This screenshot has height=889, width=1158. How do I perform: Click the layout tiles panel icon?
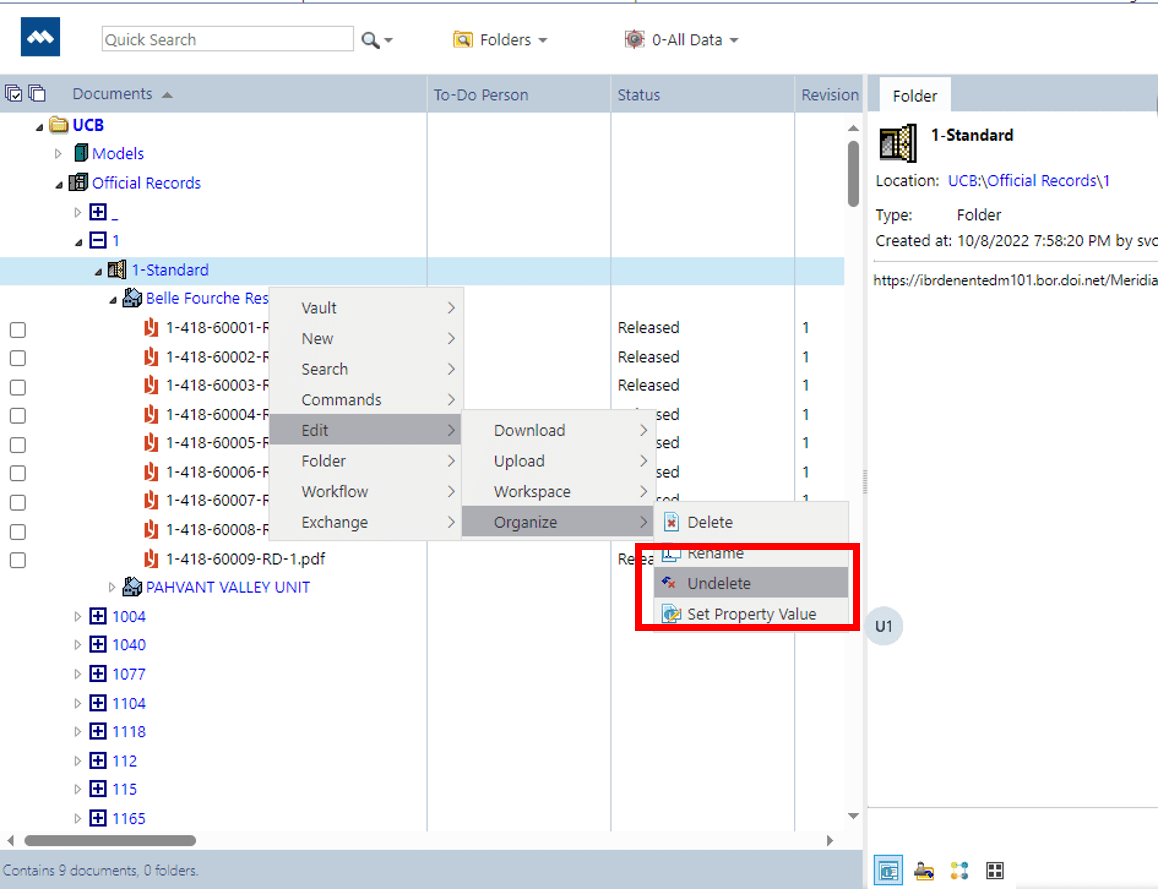[x=994, y=870]
